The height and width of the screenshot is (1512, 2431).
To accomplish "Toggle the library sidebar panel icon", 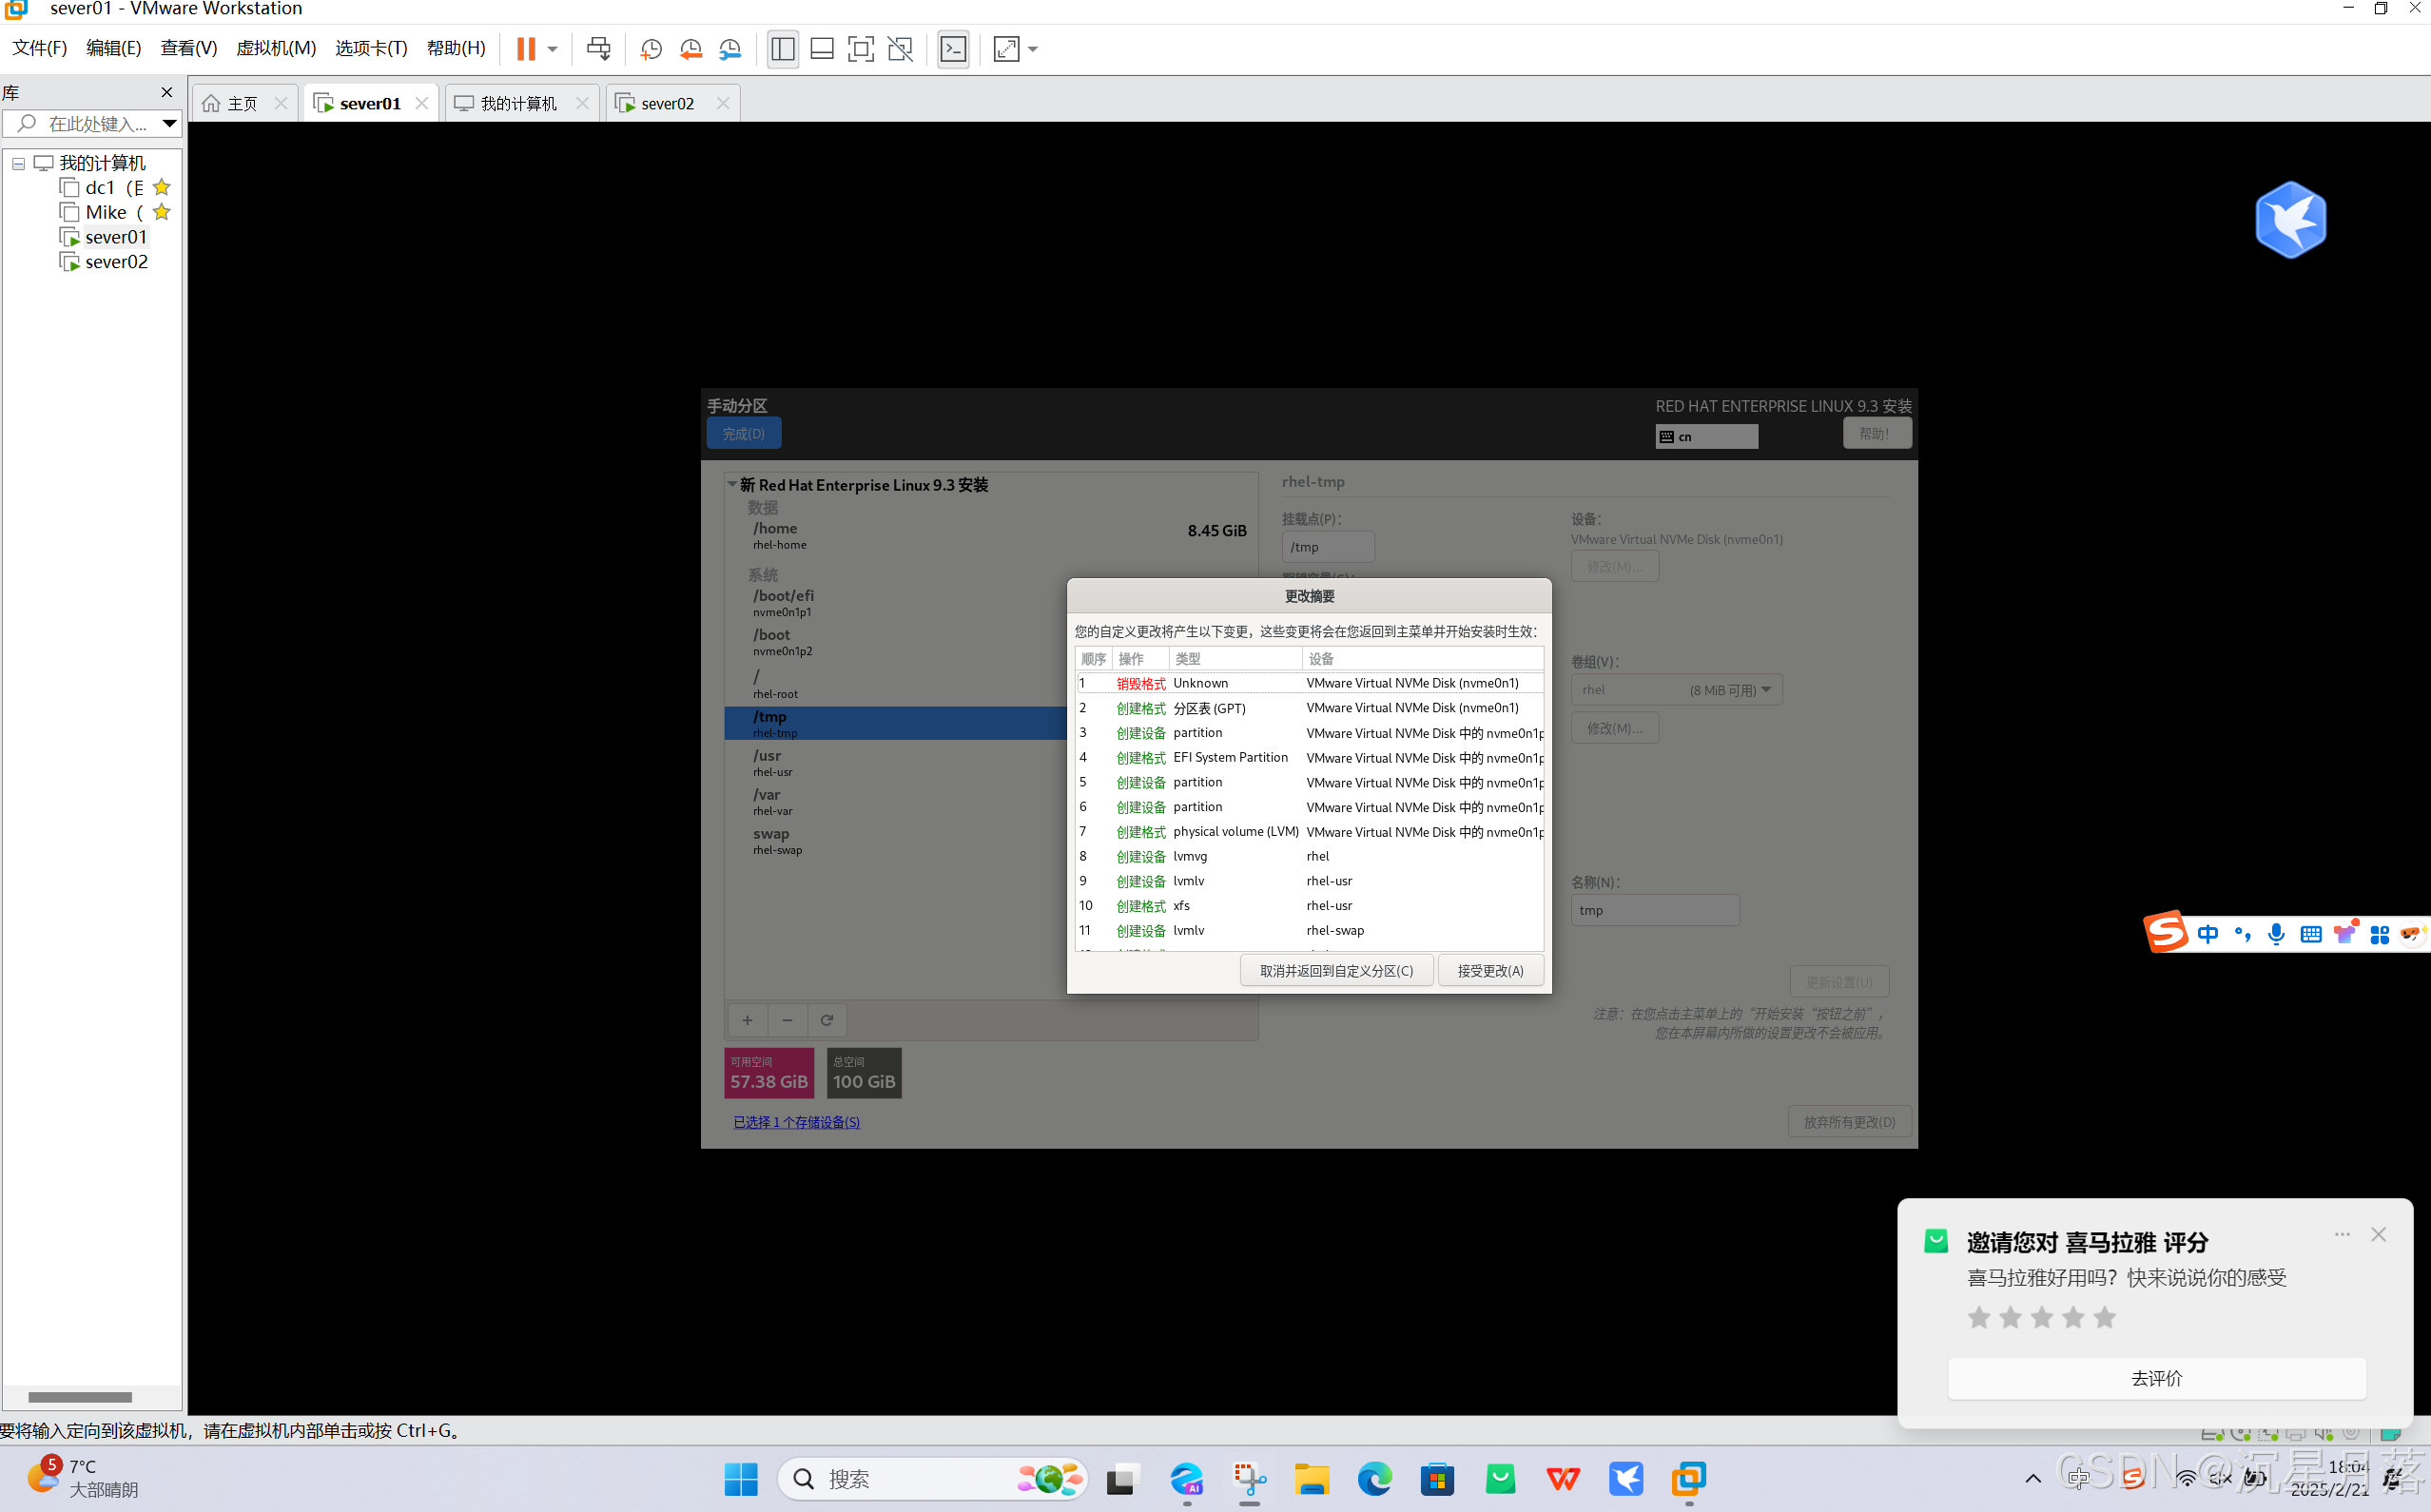I will 783,48.
